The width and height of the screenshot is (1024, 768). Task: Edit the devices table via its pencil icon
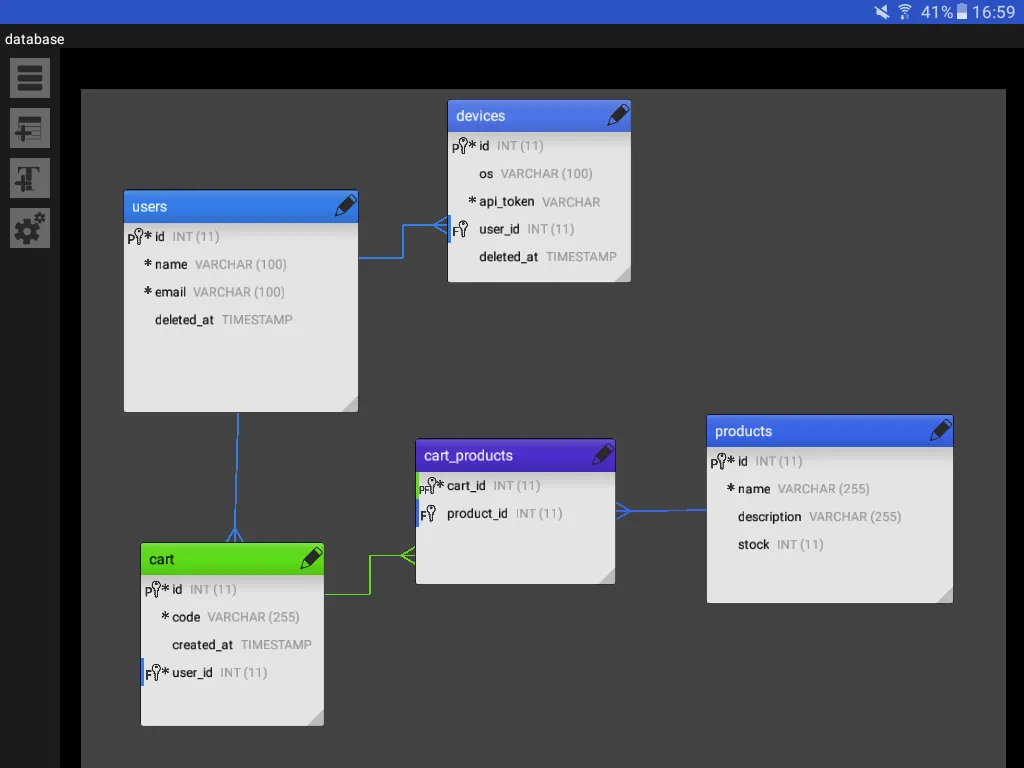point(618,115)
